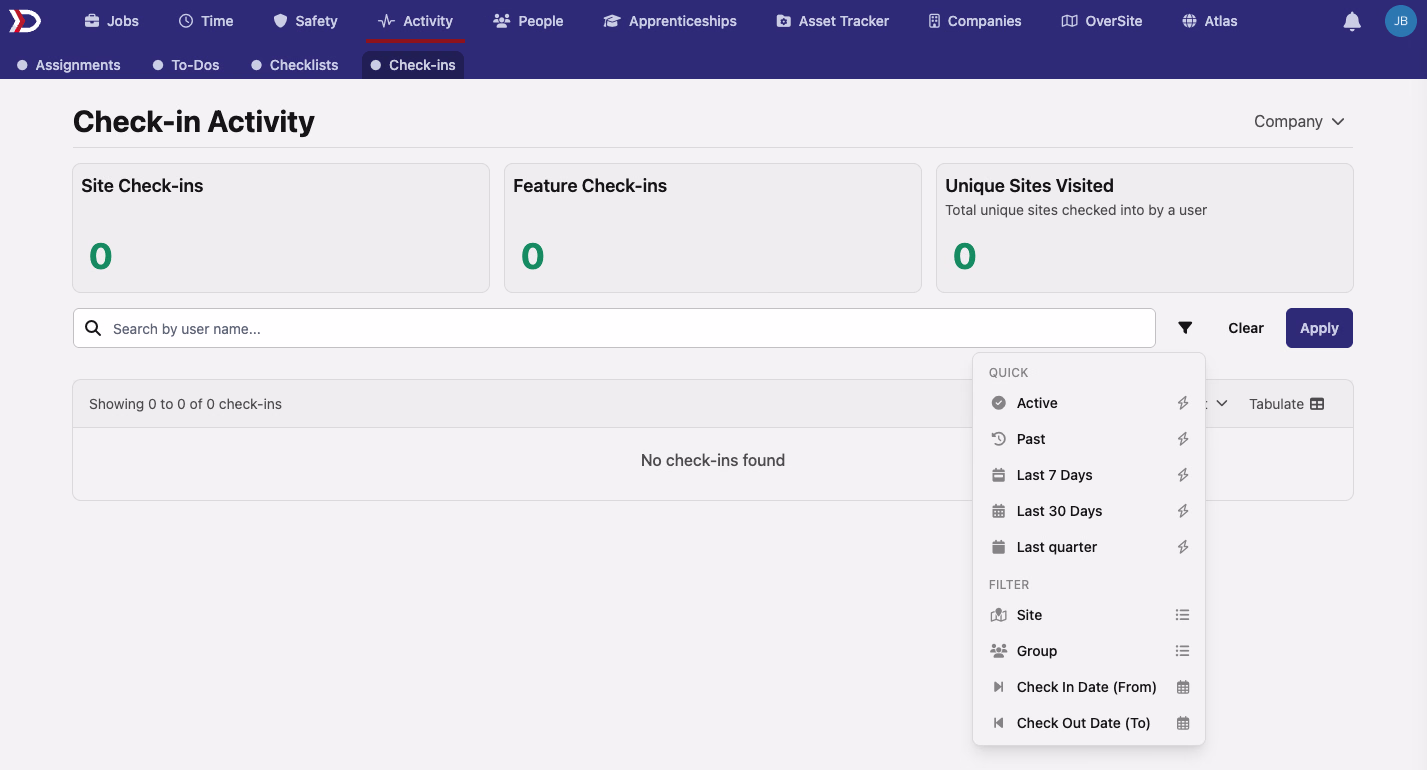The width and height of the screenshot is (1427, 770).
Task: Open the Company dropdown
Action: click(1299, 121)
